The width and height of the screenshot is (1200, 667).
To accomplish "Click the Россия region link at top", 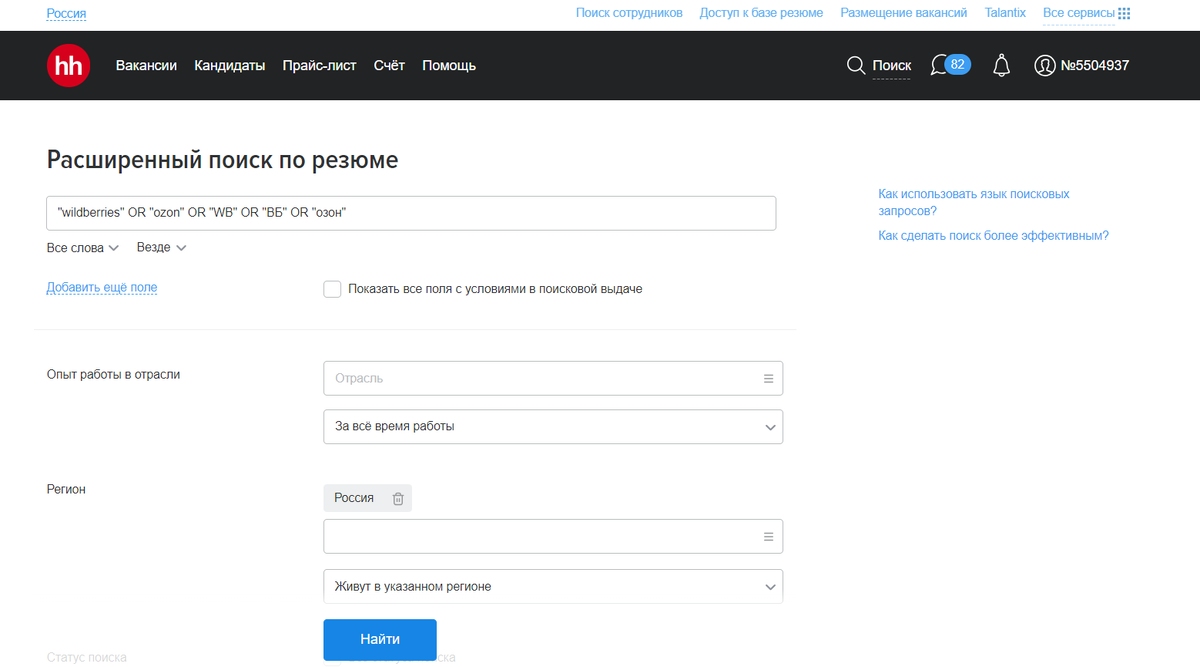I will 66,13.
